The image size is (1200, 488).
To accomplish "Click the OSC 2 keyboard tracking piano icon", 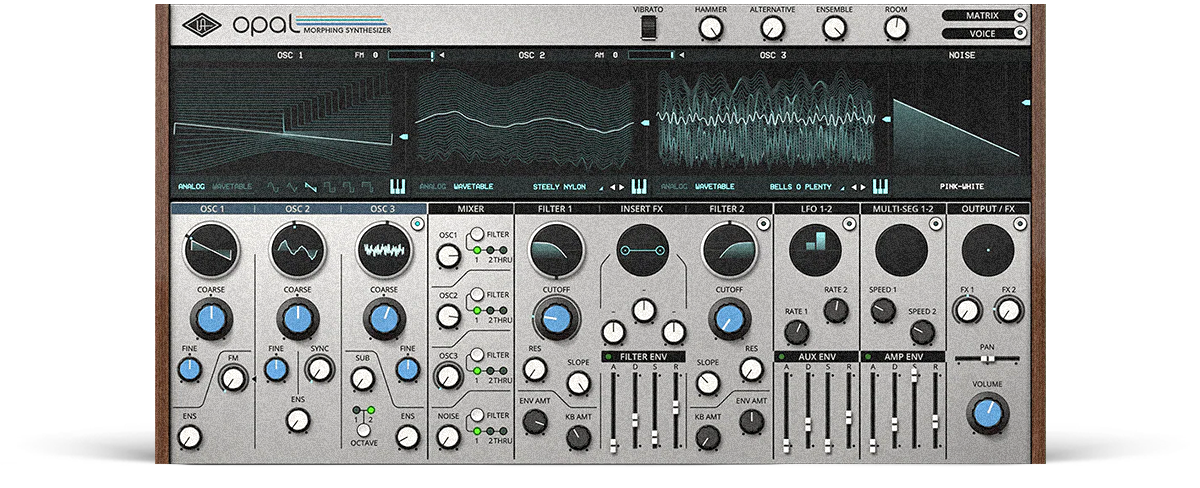I will pos(639,186).
